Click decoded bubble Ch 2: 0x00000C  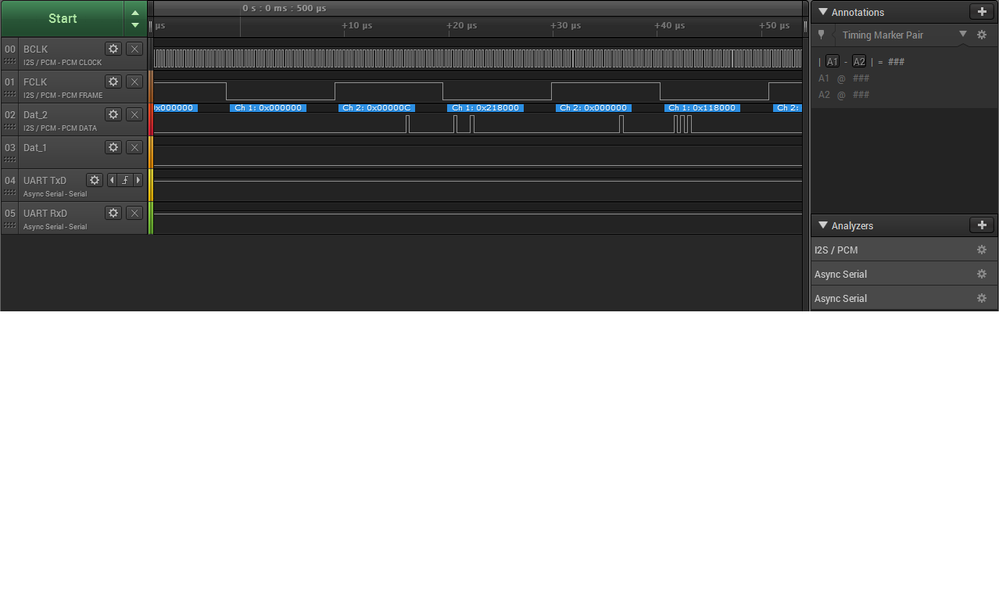click(x=377, y=108)
